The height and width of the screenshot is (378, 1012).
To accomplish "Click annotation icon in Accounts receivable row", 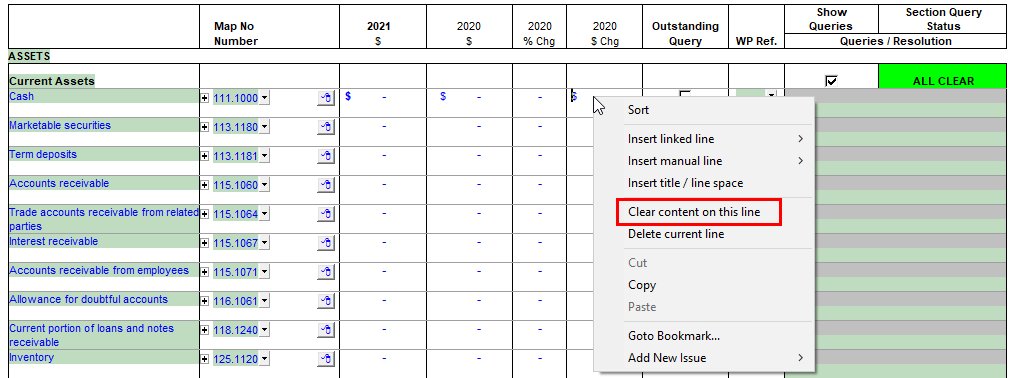I will (327, 185).
